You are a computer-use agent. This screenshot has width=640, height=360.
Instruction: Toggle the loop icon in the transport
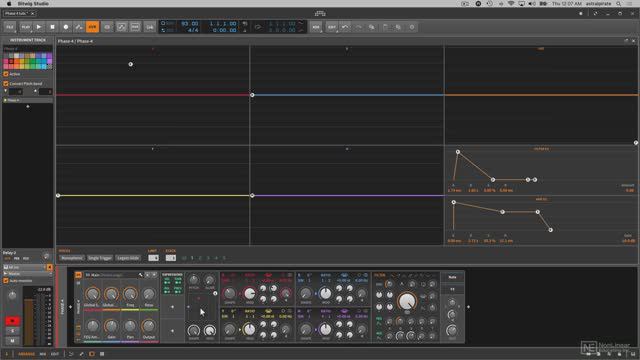[258, 27]
